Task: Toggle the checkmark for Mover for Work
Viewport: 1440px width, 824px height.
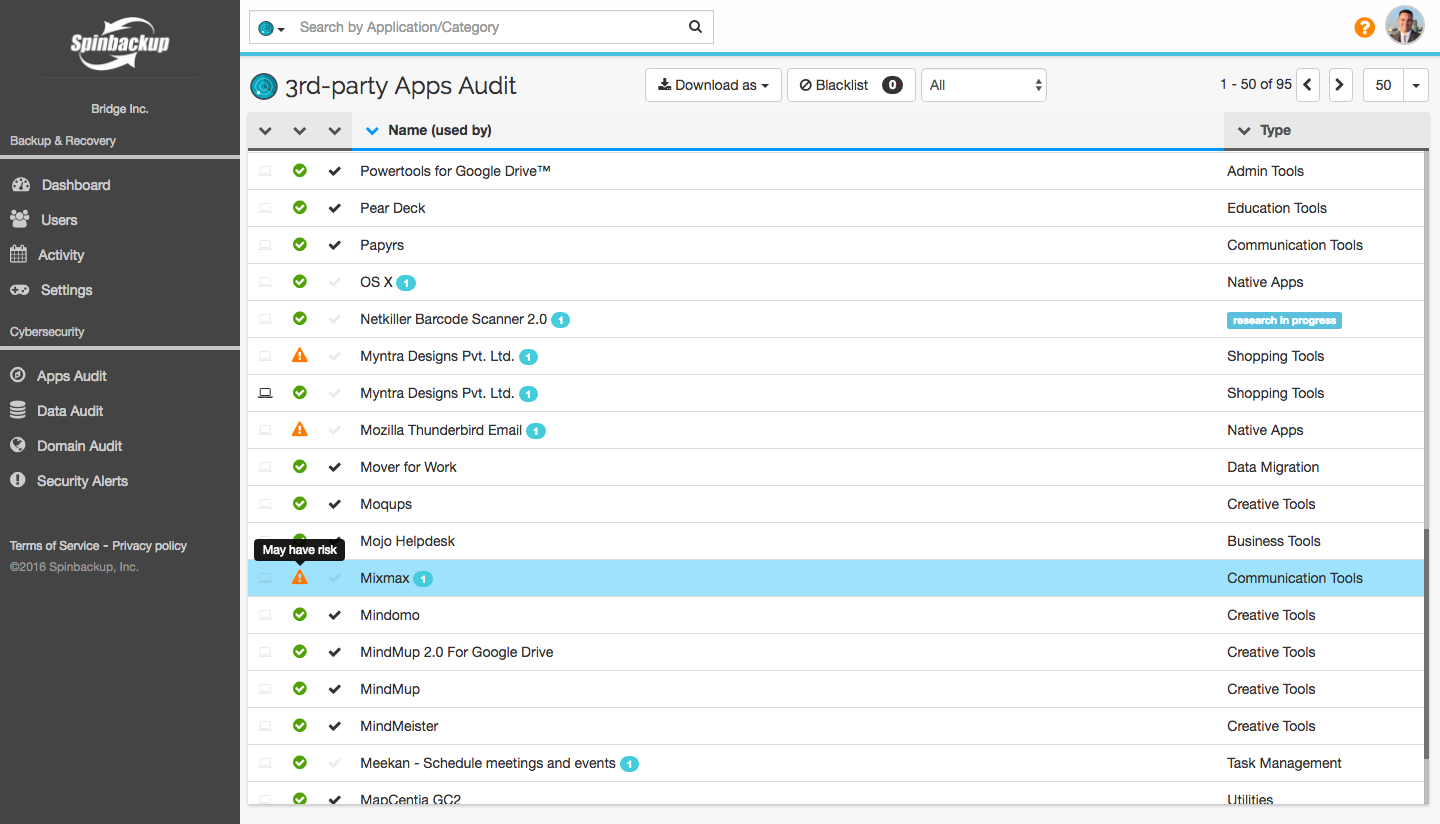Action: tap(335, 467)
